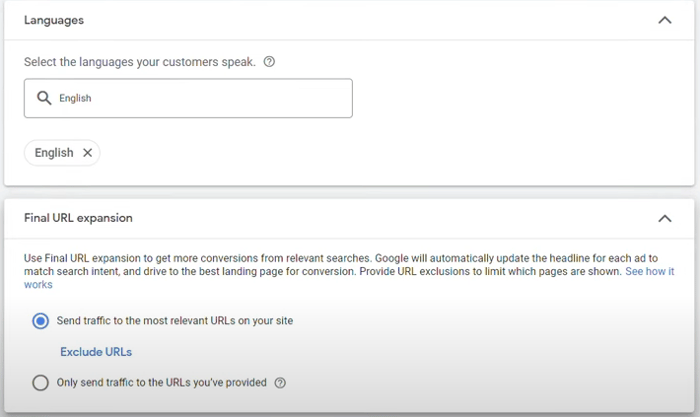Click the 'English' placeholder text in search box
700x417 pixels.
tap(75, 98)
